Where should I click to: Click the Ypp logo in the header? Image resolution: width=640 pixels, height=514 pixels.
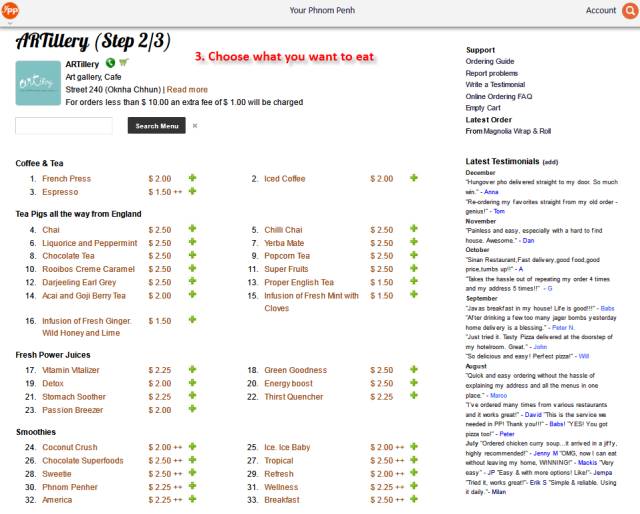[10, 10]
